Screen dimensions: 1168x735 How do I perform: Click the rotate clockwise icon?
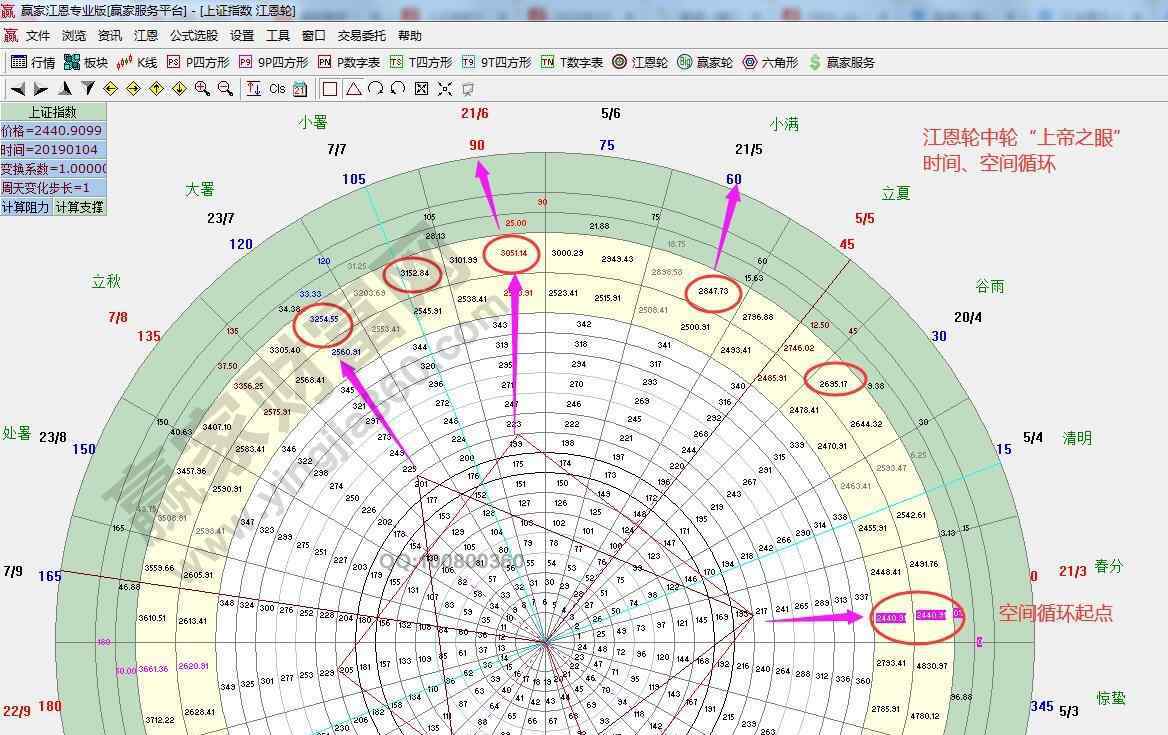[x=375, y=89]
